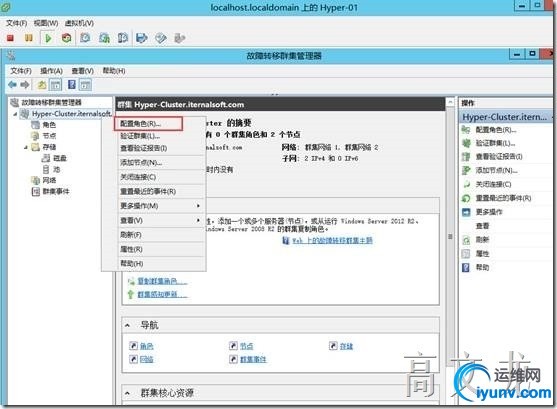The width and height of the screenshot is (557, 409).
Task: Select 网络 in the left tree
Action: coord(49,180)
